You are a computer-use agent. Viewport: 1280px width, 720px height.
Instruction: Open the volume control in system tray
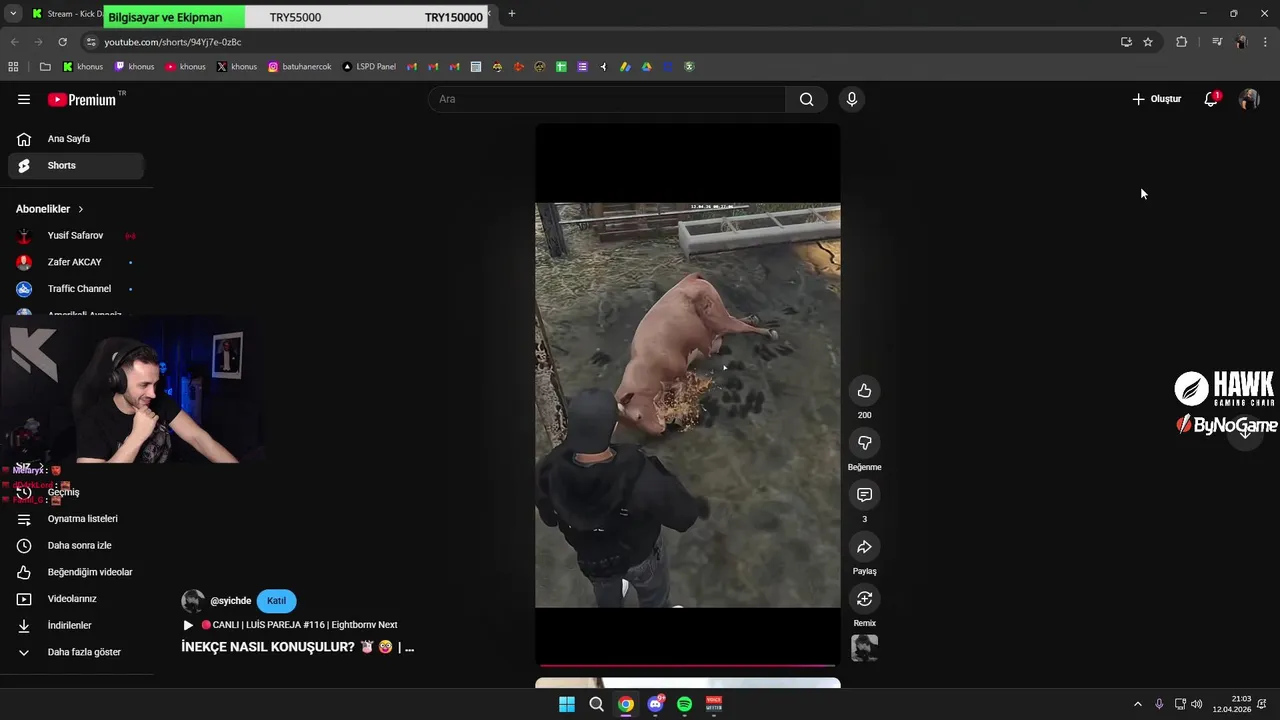pos(1197,704)
